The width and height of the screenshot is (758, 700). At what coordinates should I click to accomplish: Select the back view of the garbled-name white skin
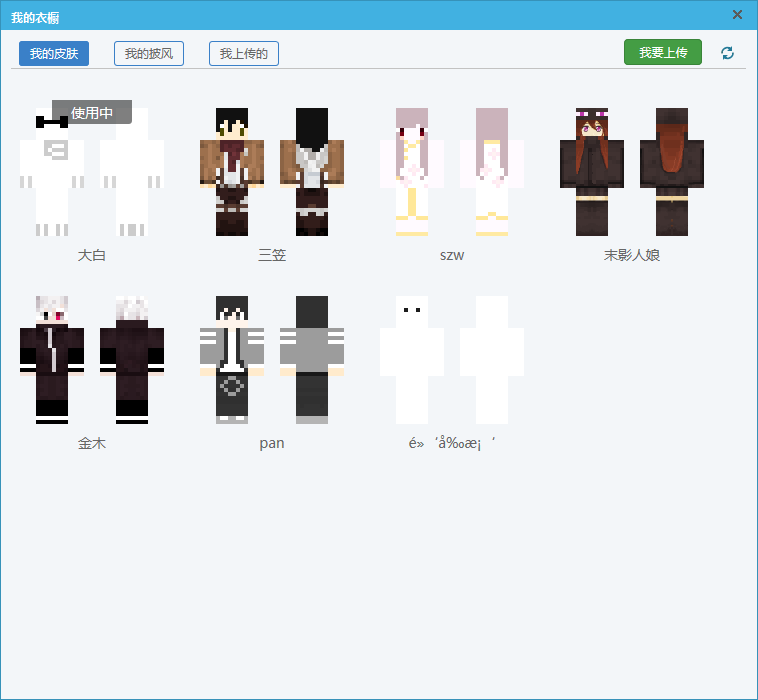tap(492, 360)
